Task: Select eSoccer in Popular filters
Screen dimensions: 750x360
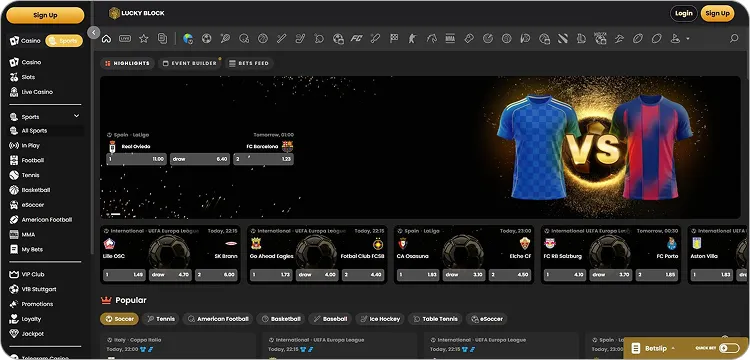Action: [487, 319]
